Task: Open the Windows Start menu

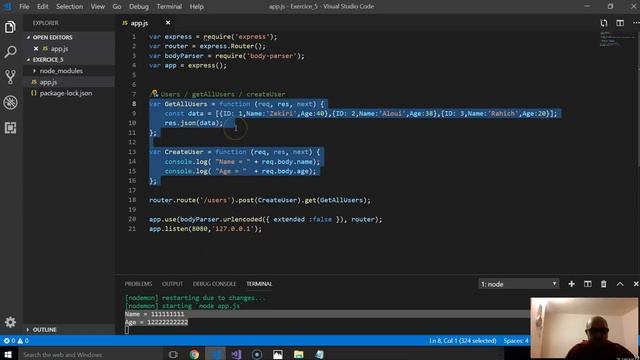Action: click(8, 354)
